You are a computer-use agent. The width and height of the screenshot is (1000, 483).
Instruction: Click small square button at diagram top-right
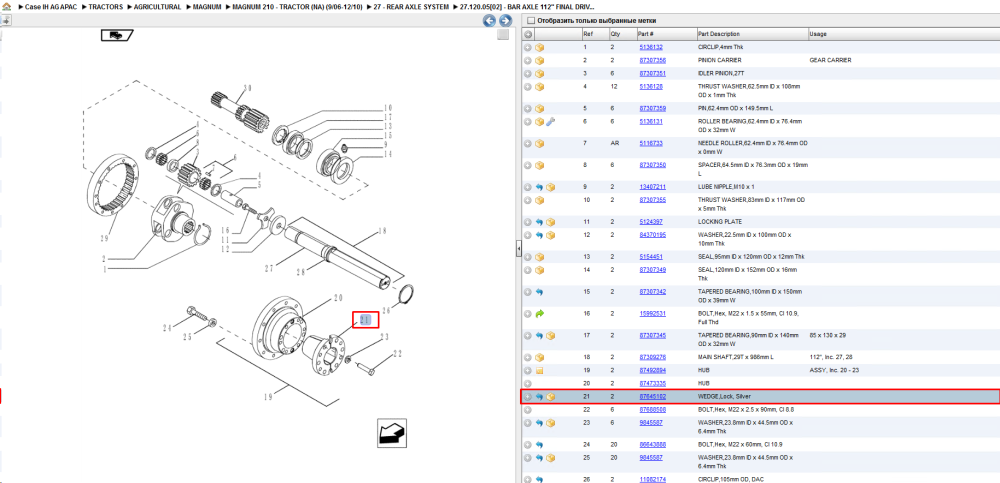503,34
